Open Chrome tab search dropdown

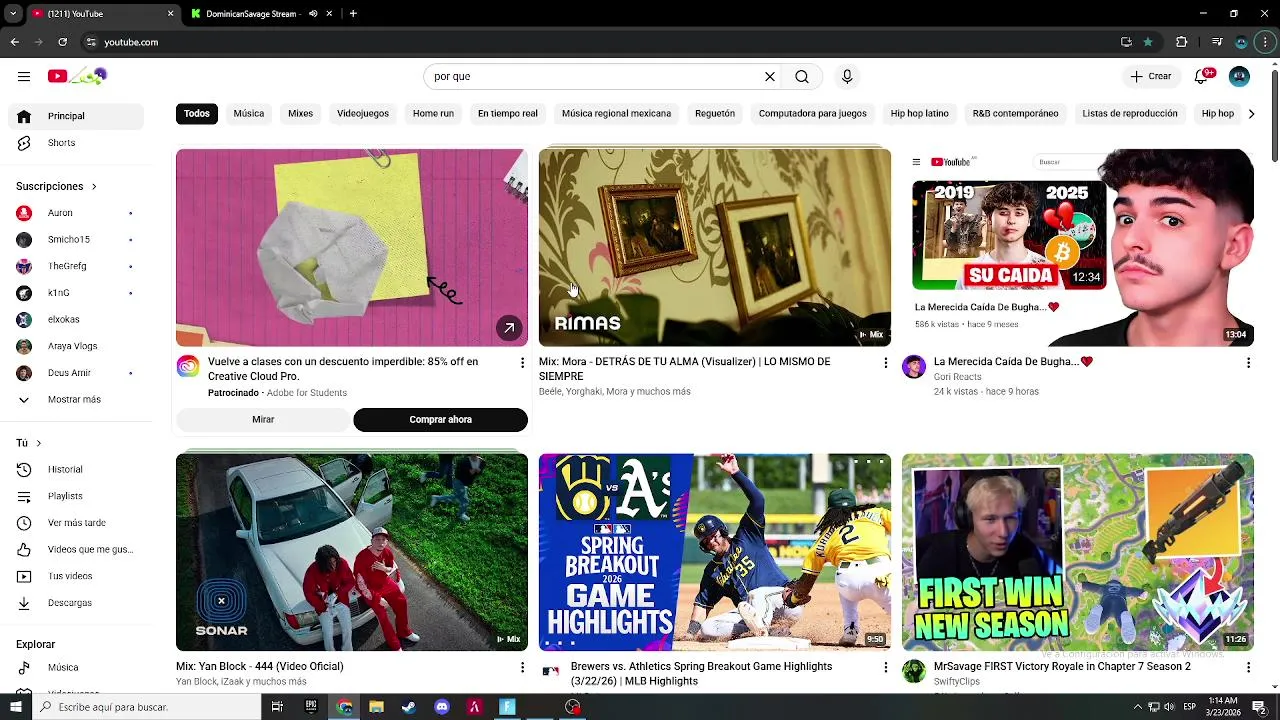pyautogui.click(x=13, y=14)
